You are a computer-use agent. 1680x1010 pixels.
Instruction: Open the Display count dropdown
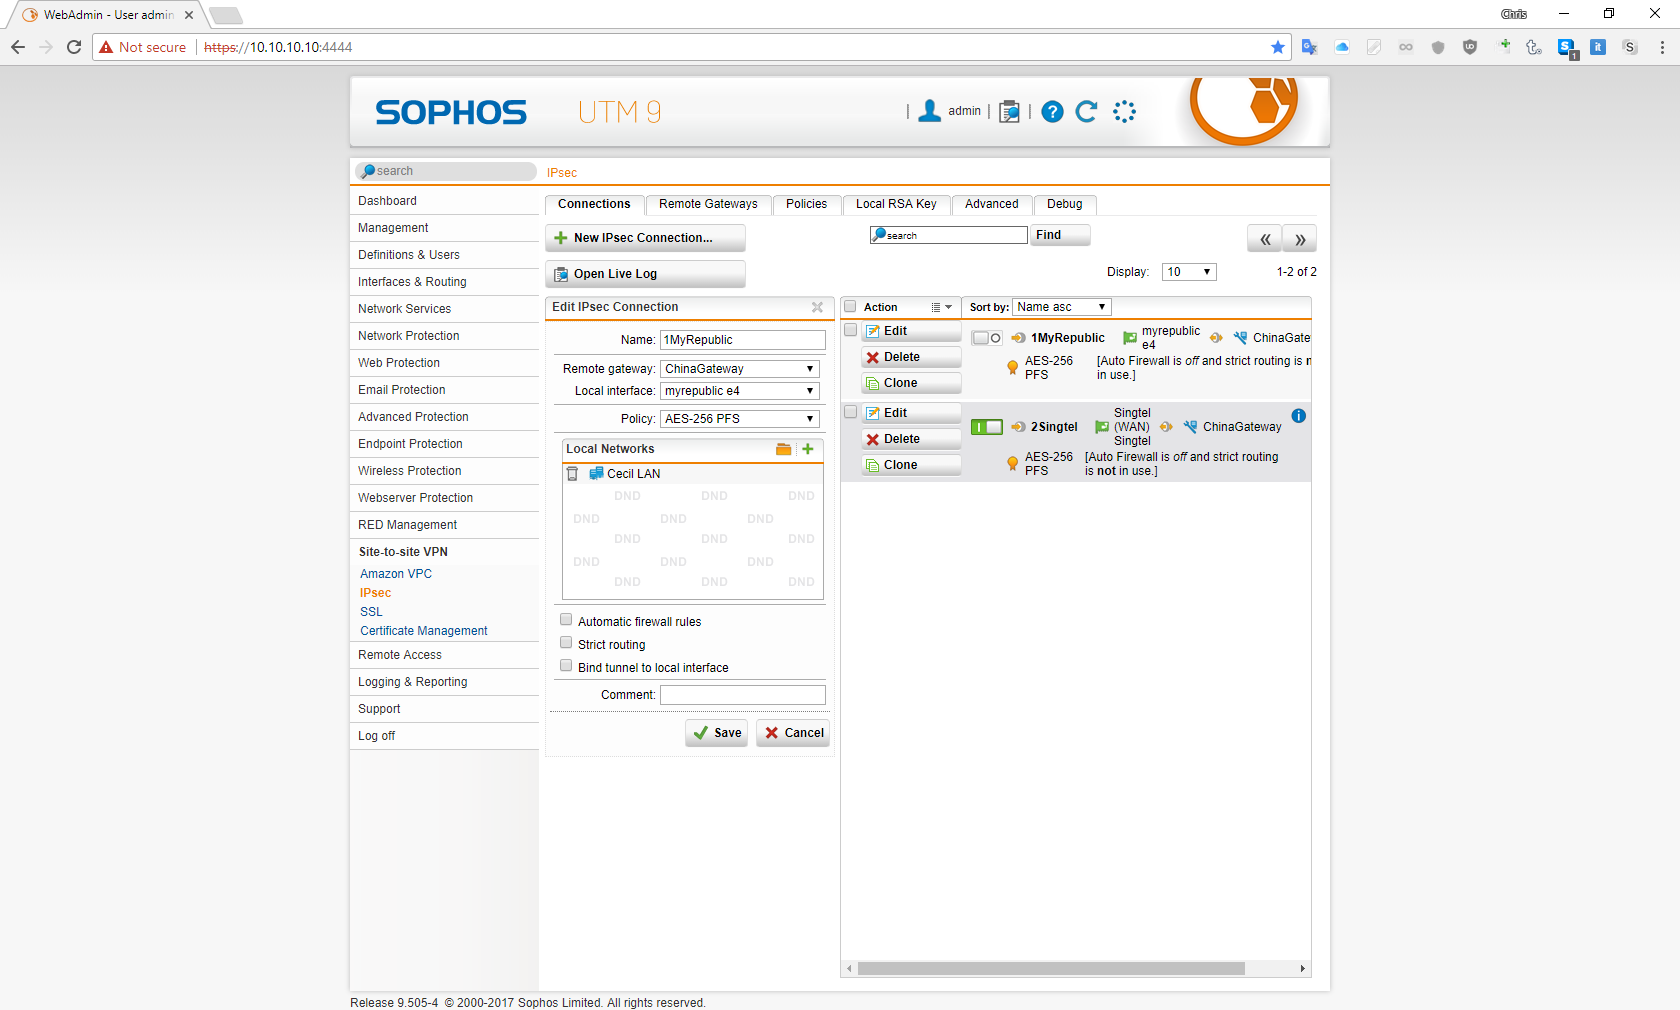tap(1189, 272)
